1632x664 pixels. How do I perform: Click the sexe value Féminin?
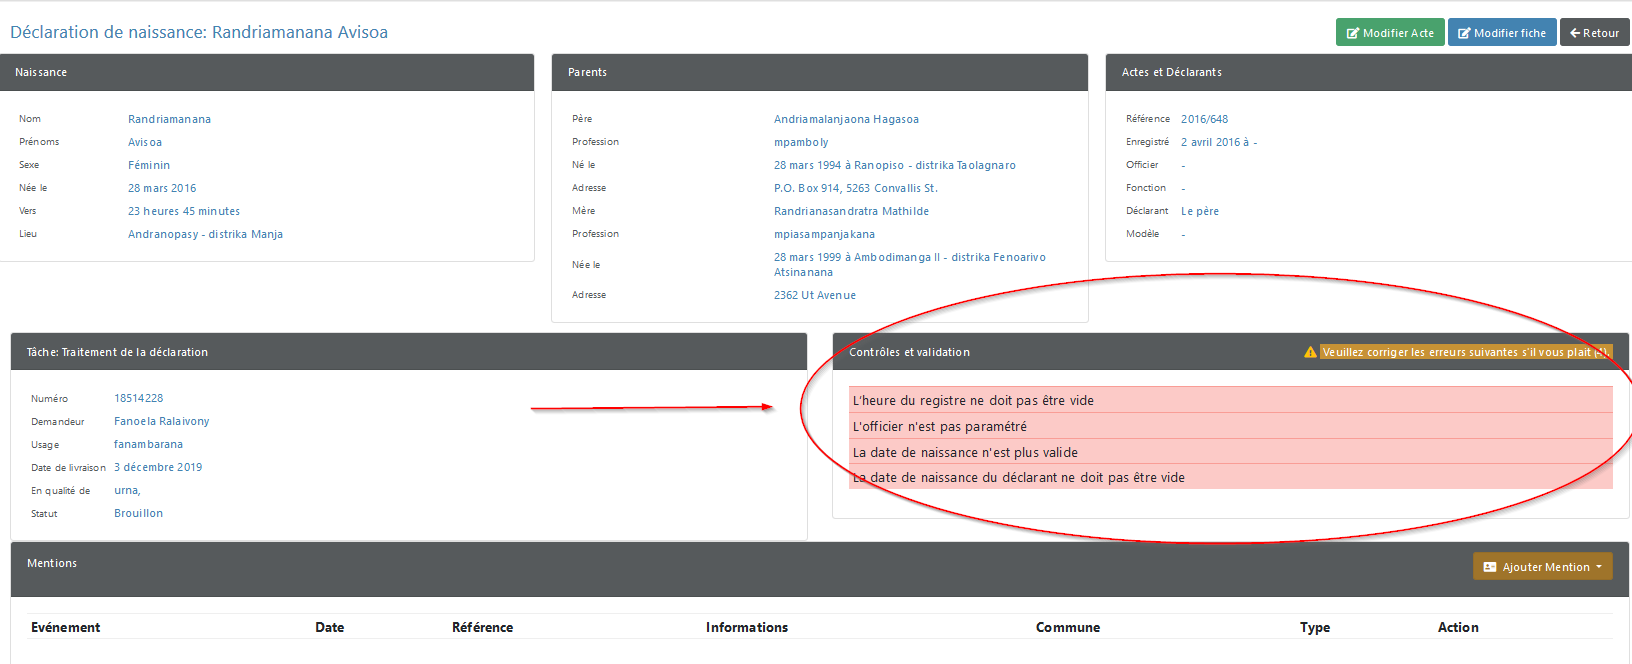click(149, 165)
